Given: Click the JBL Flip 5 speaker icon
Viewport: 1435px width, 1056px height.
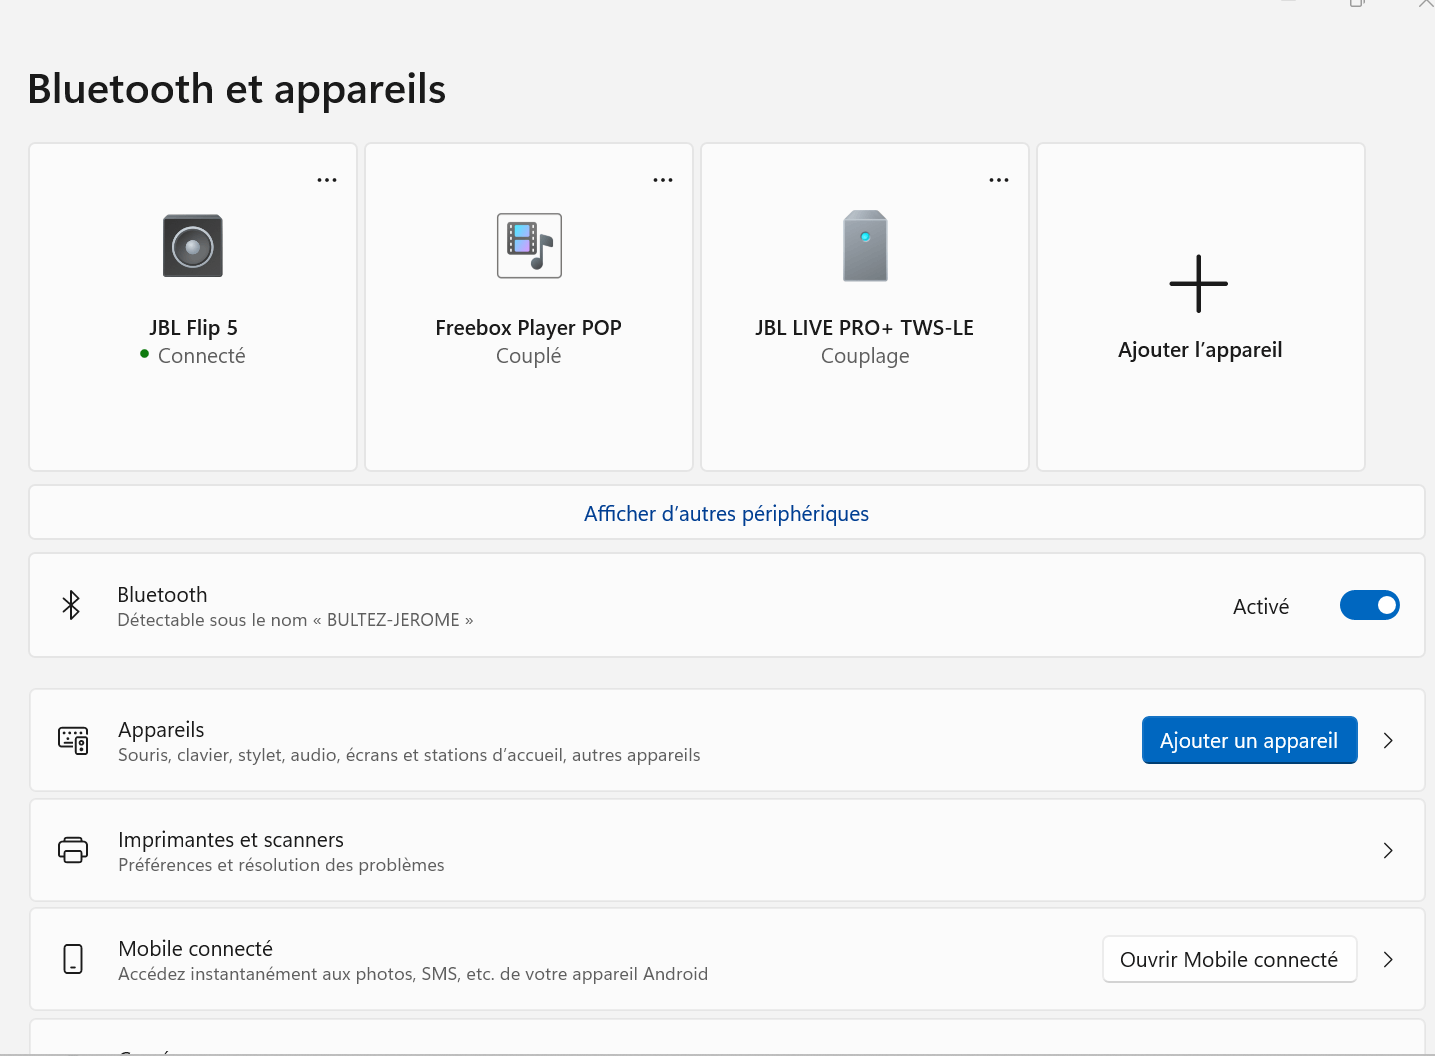Looking at the screenshot, I should tap(193, 246).
